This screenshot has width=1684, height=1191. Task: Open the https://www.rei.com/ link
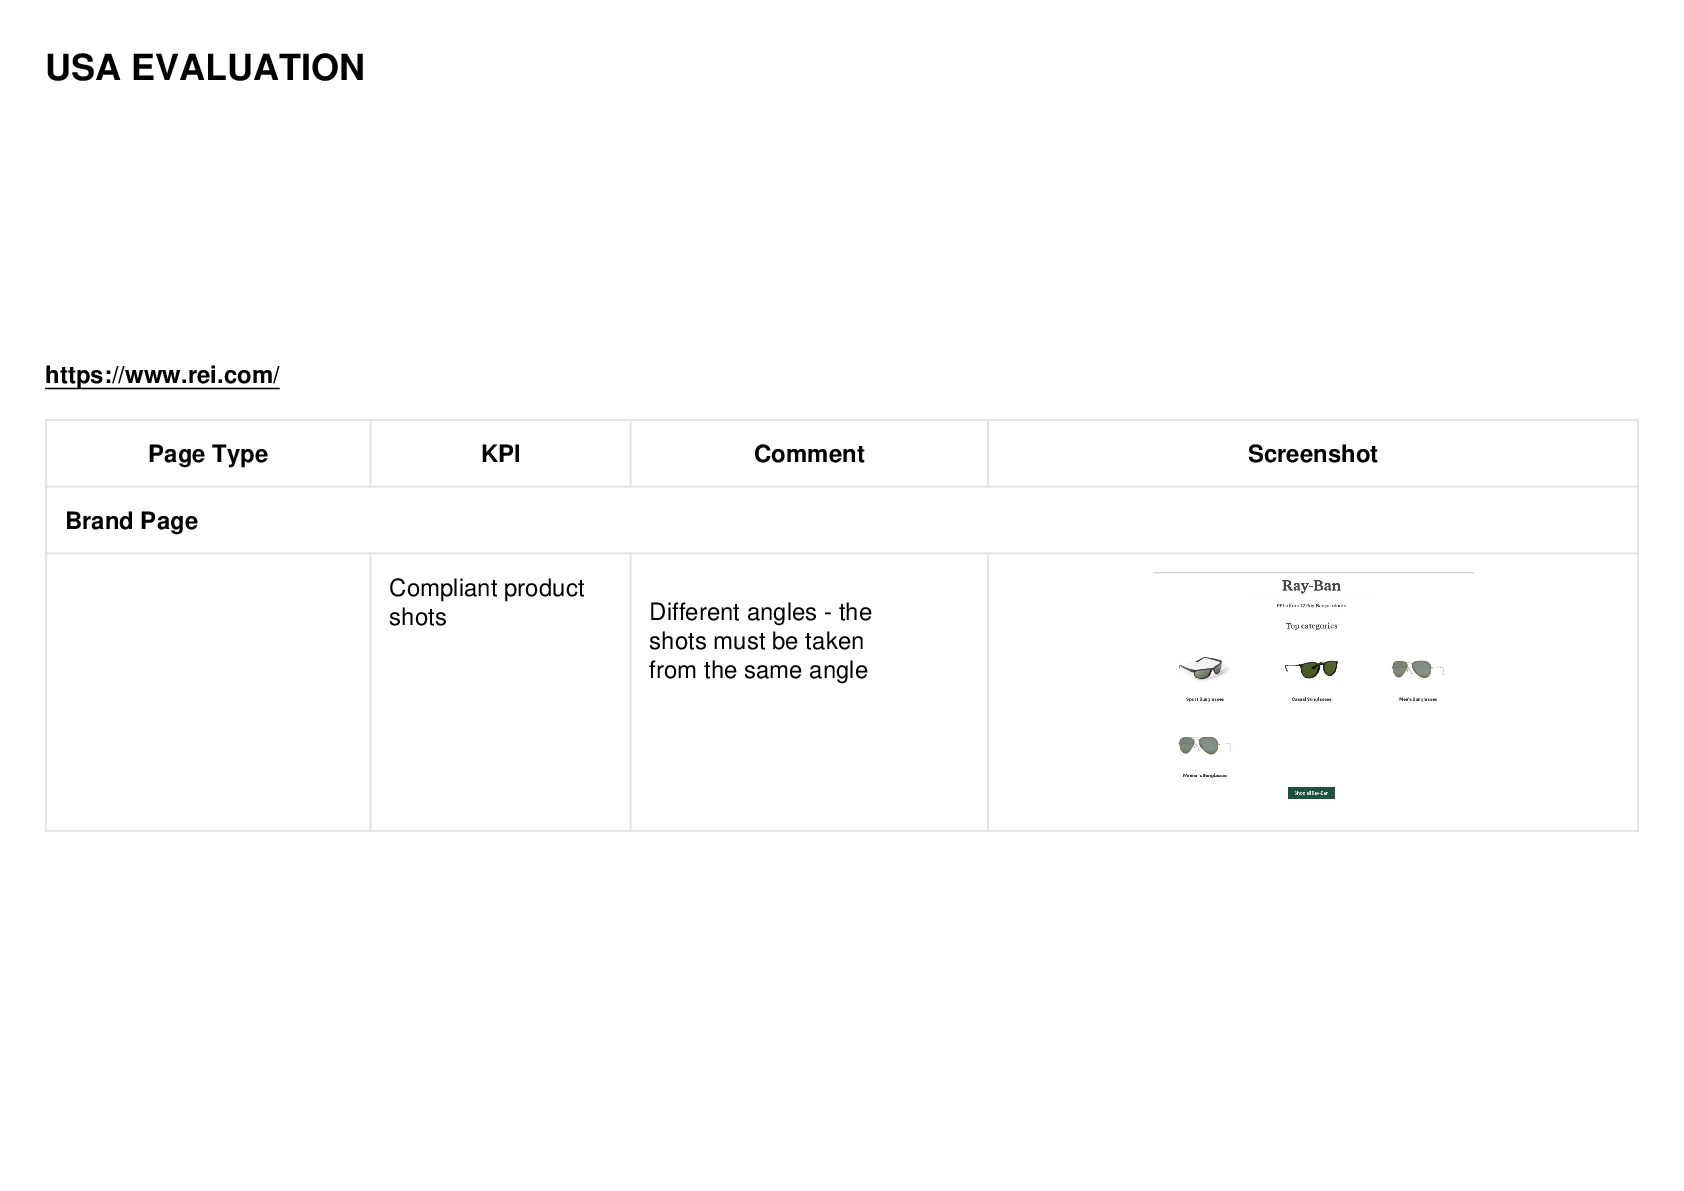click(x=162, y=375)
